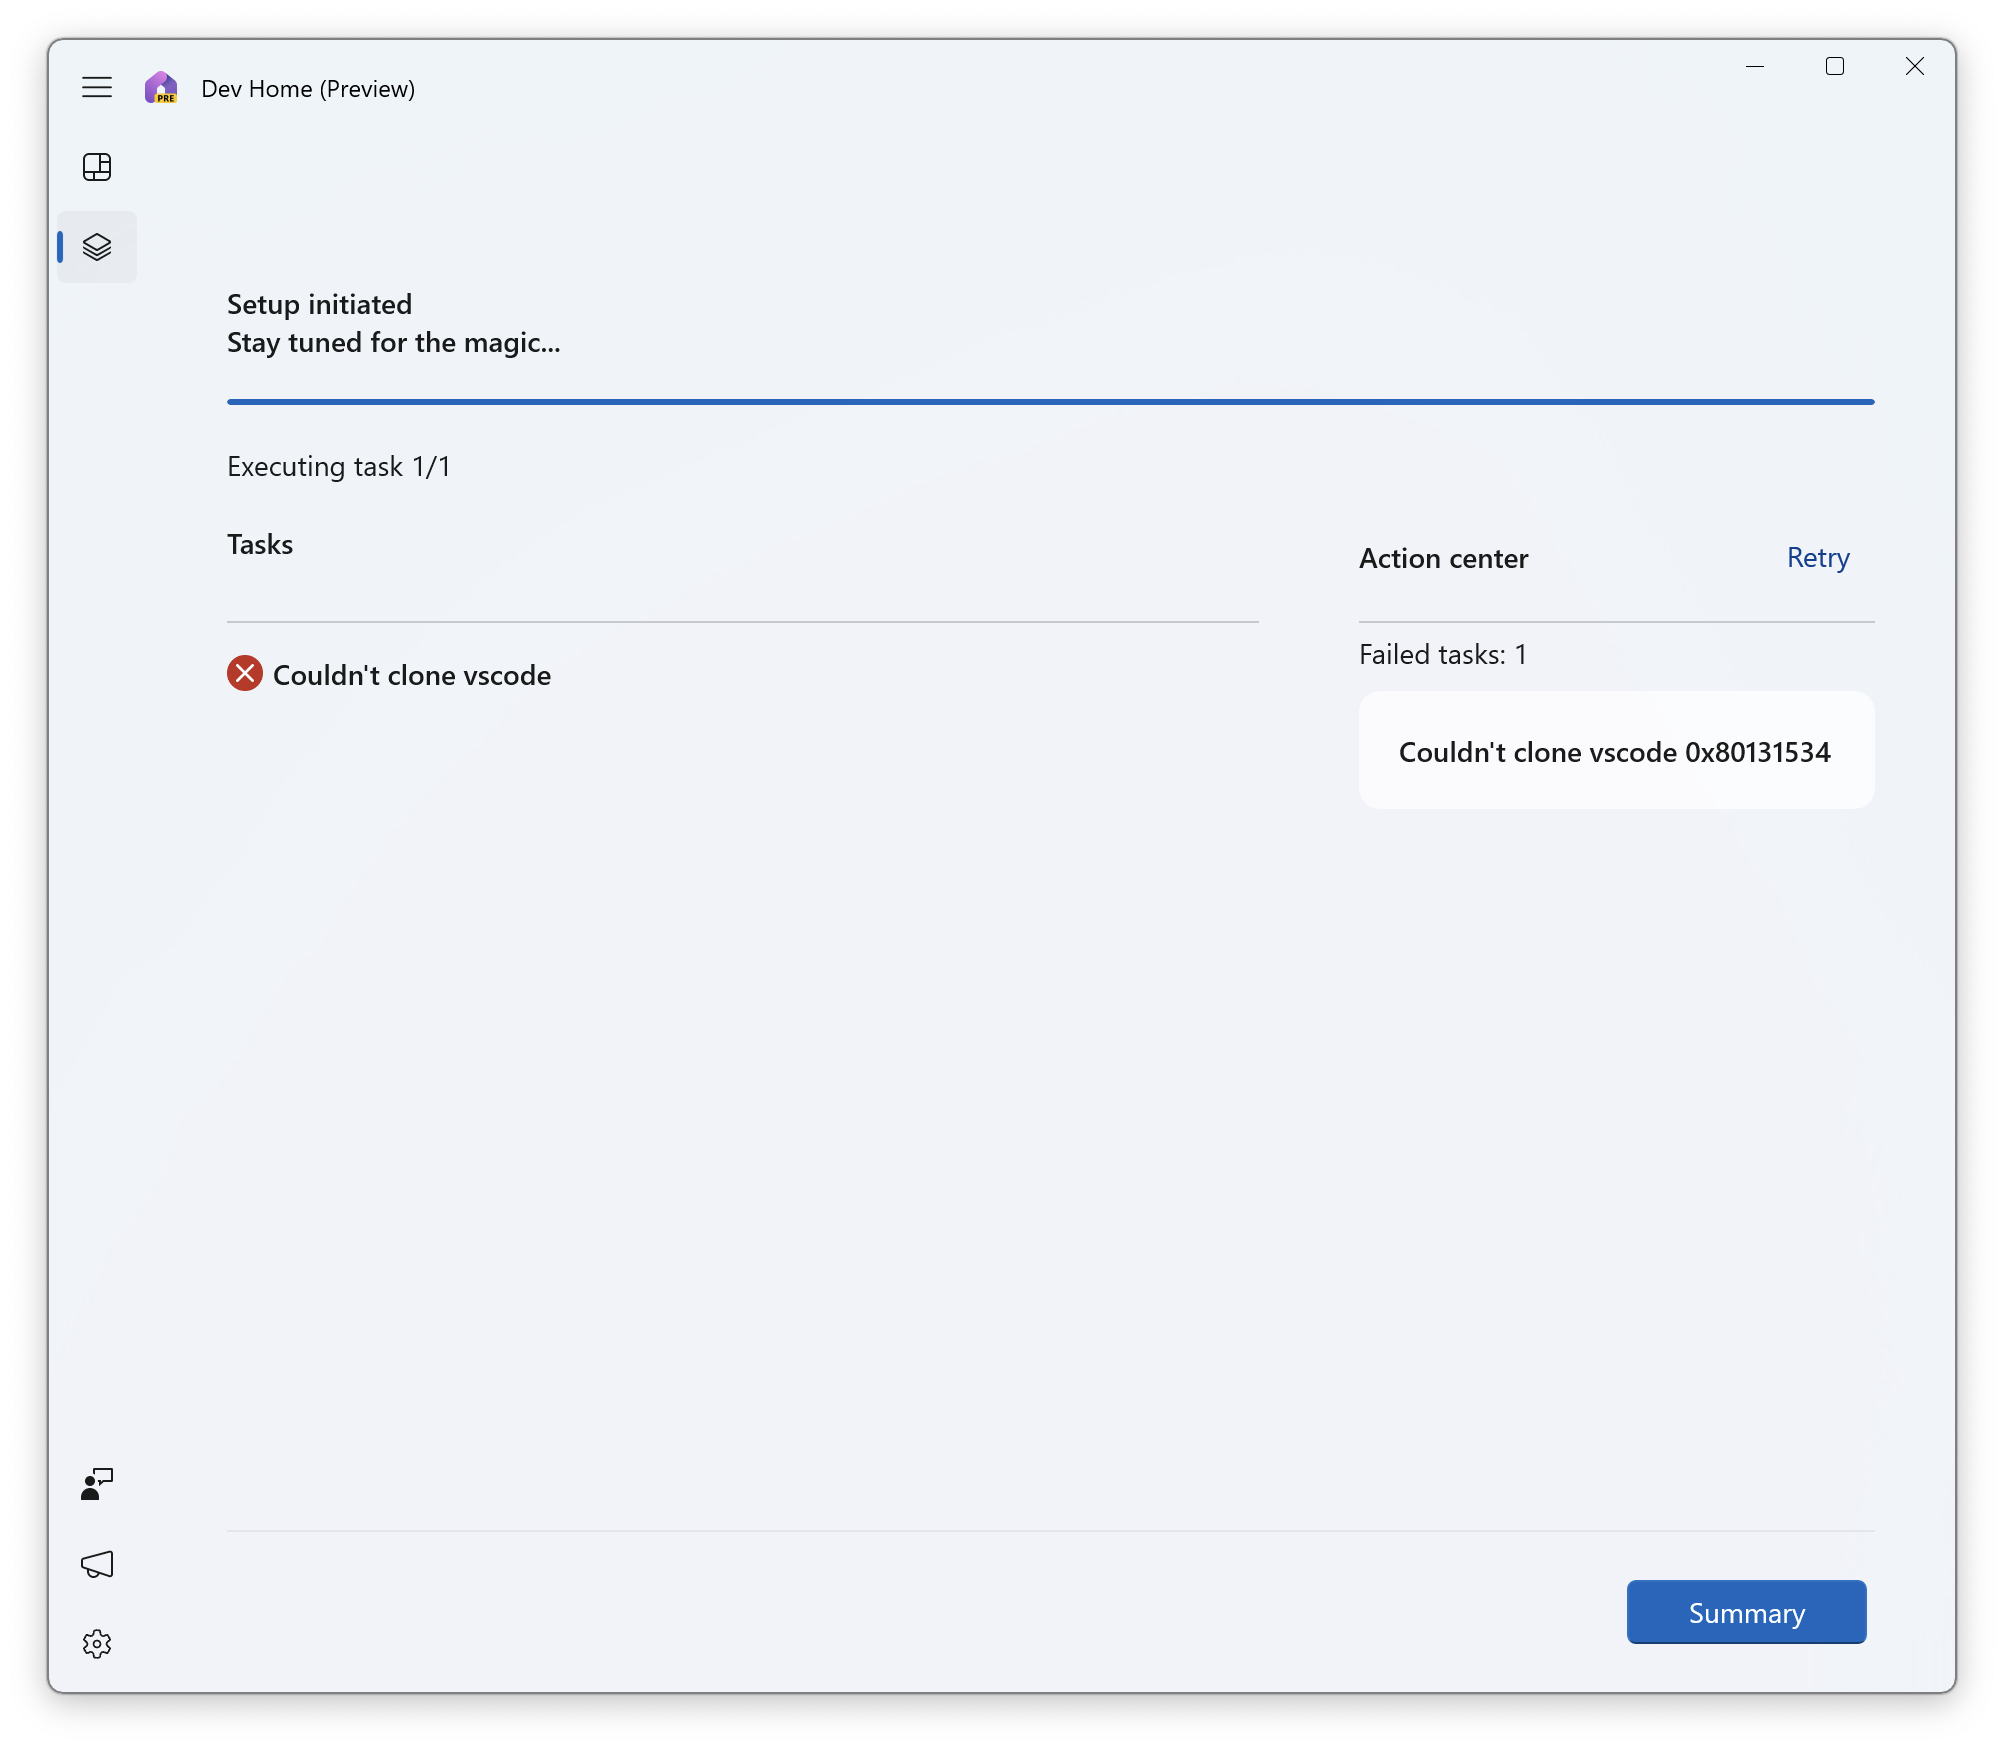The image size is (2004, 1748).
Task: Open the navigation hamburger menu
Action: click(x=96, y=87)
